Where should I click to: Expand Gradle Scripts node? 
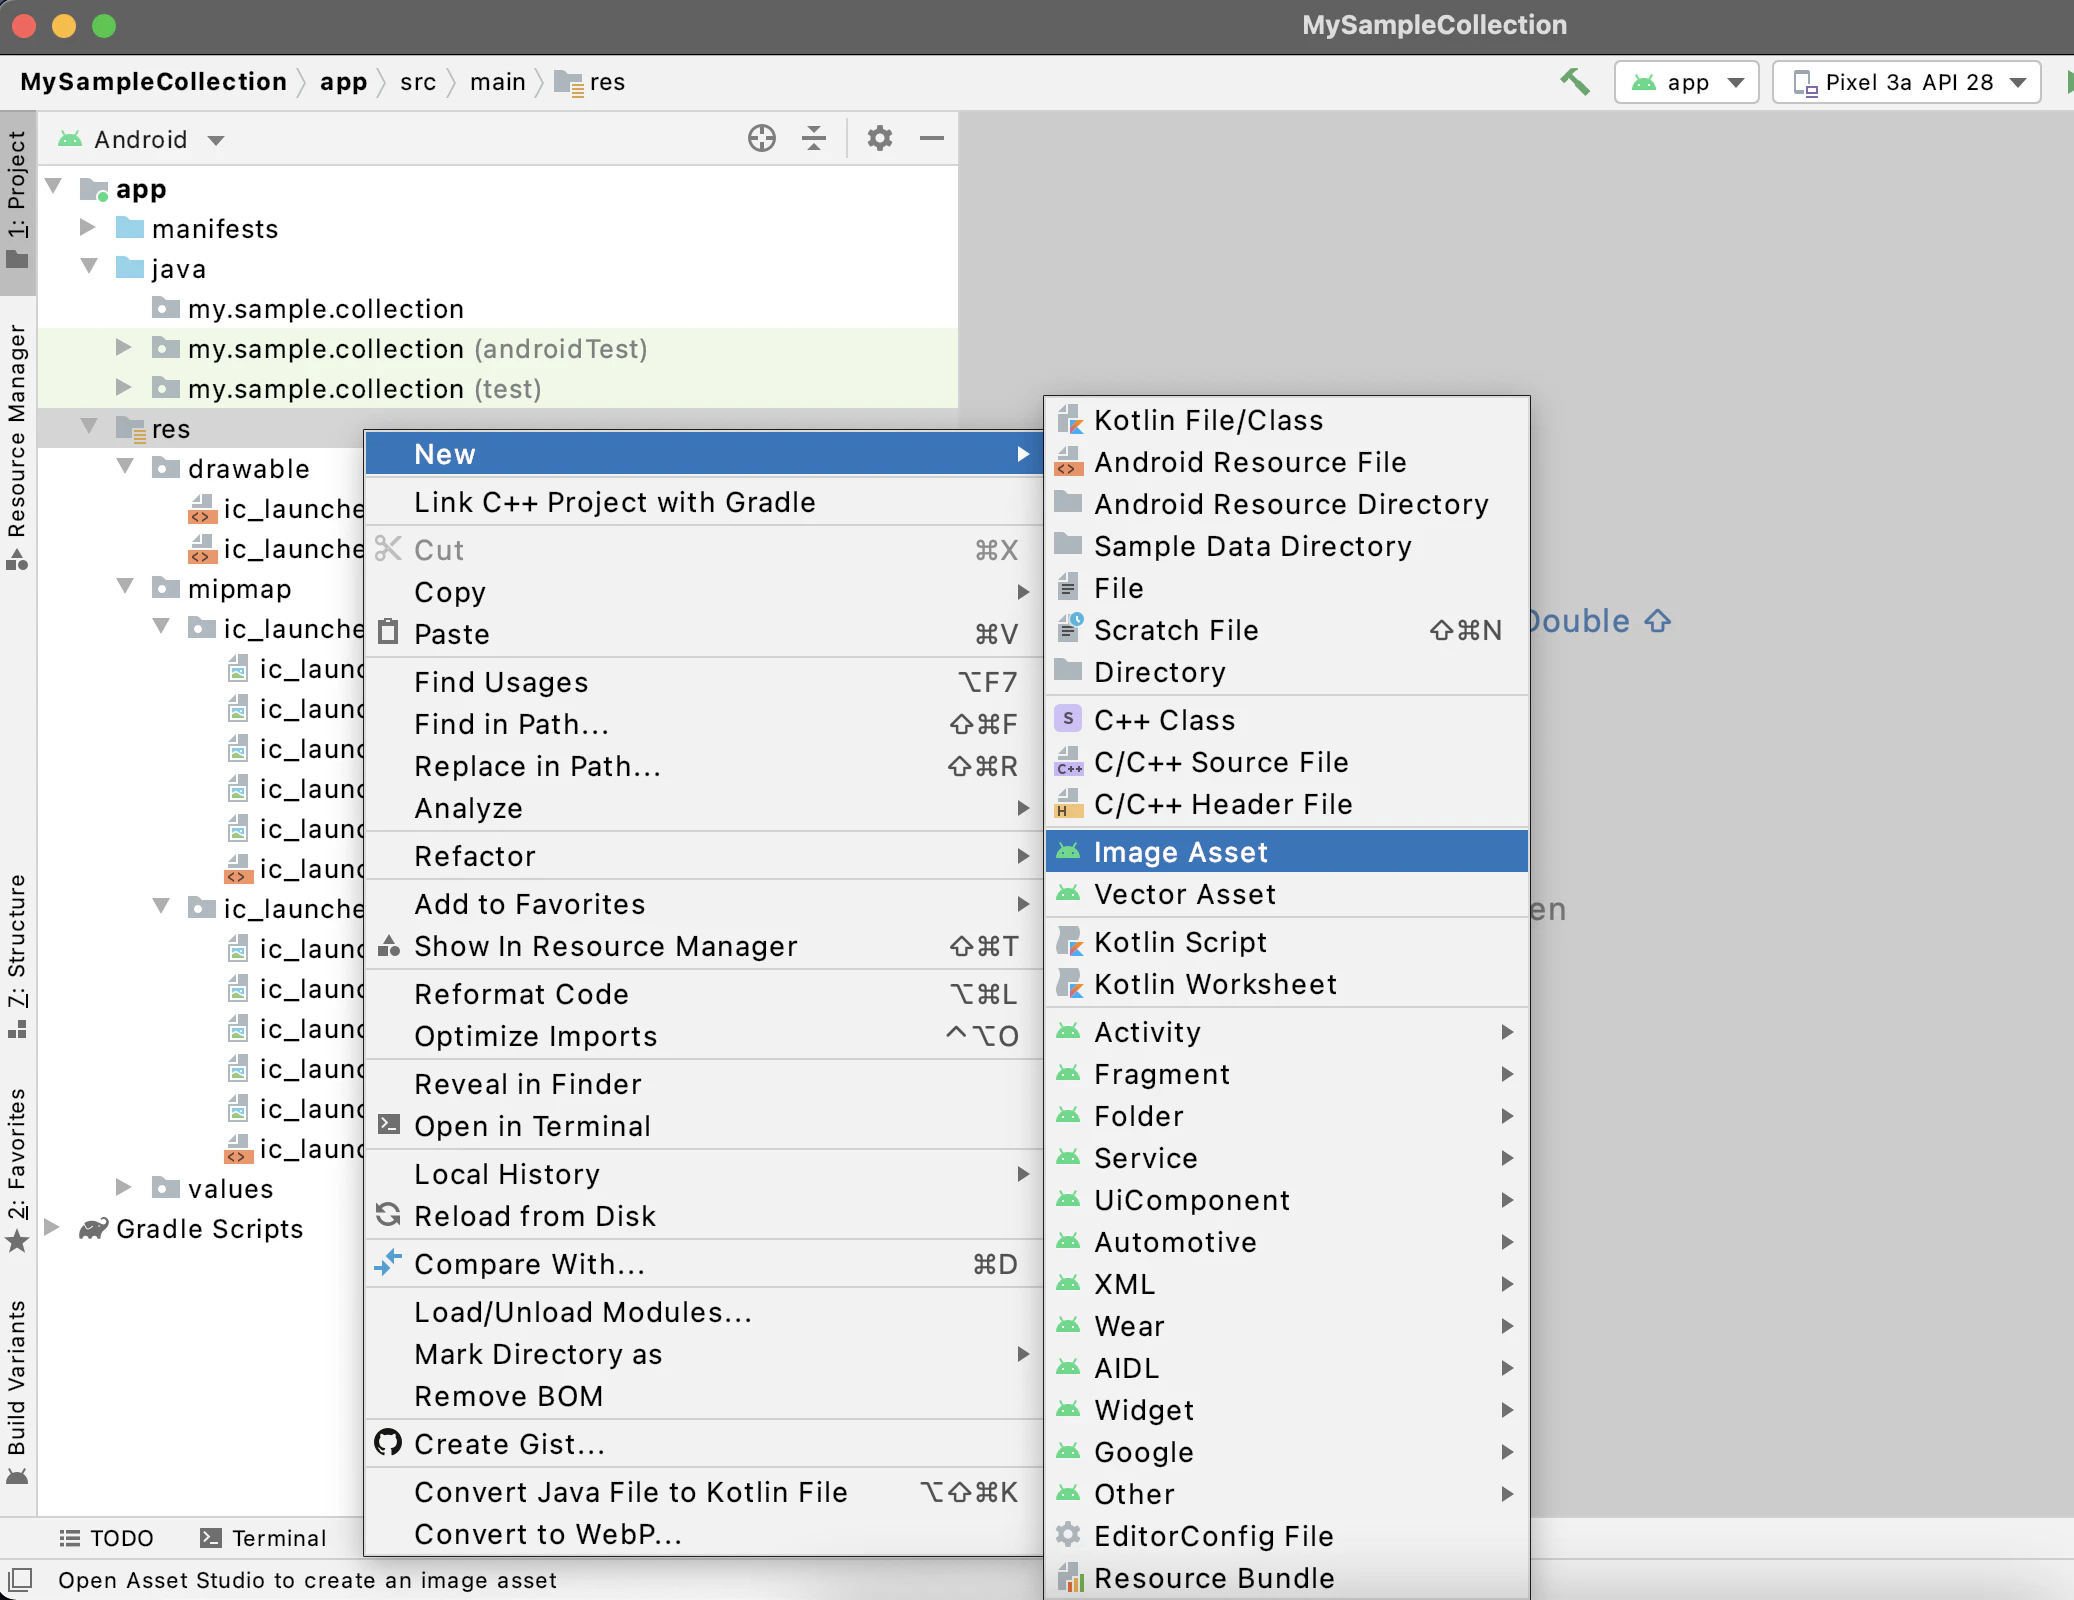(x=52, y=1227)
